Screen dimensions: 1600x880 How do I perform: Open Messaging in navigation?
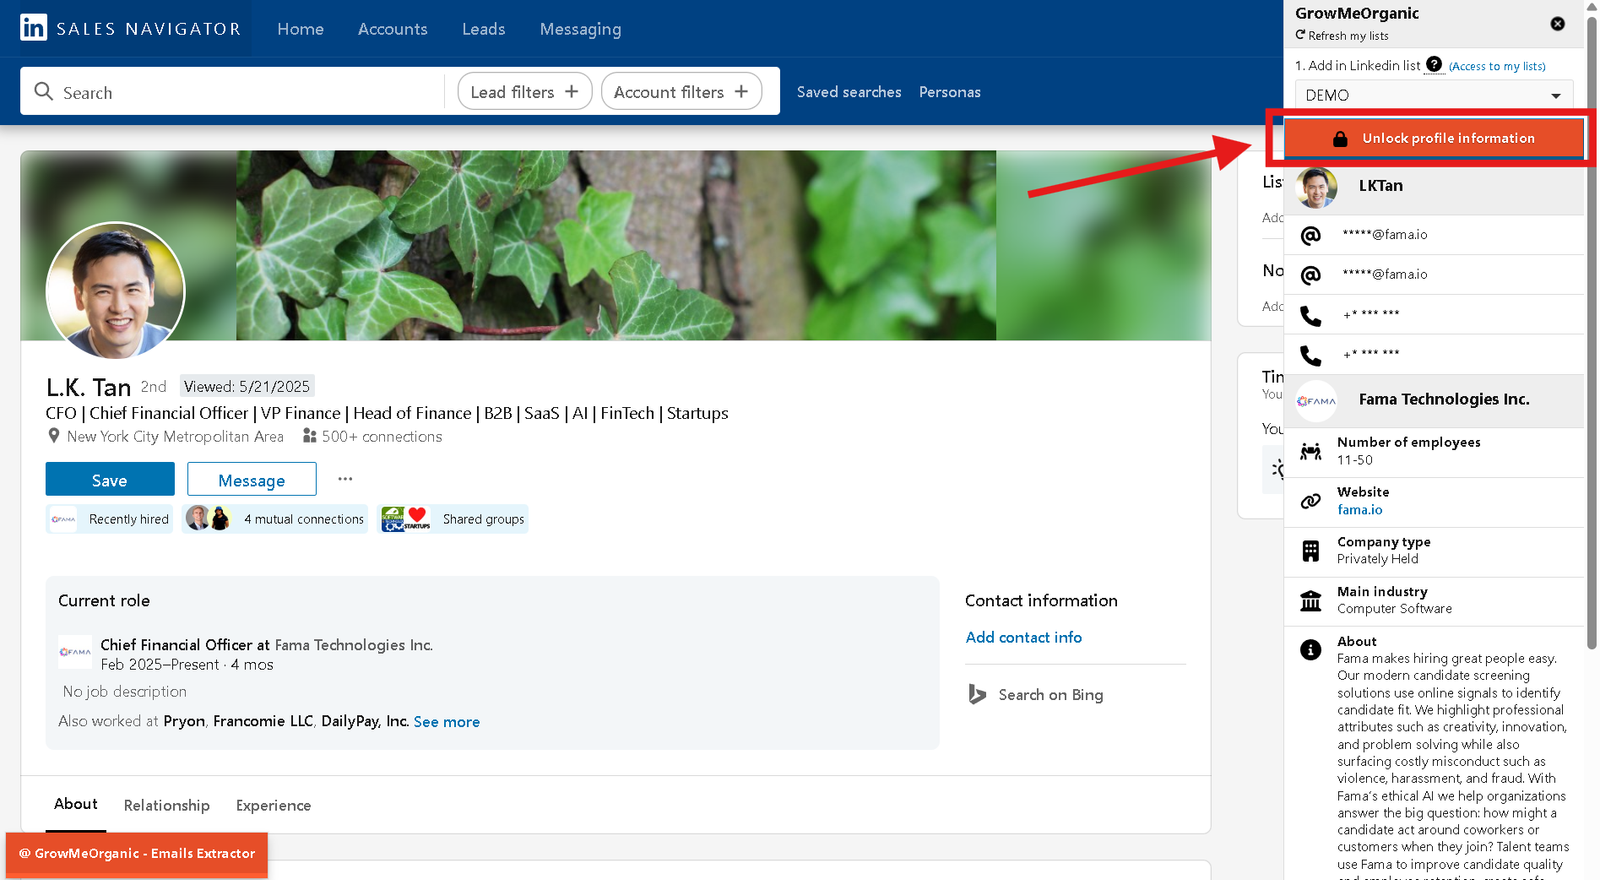coord(581,29)
